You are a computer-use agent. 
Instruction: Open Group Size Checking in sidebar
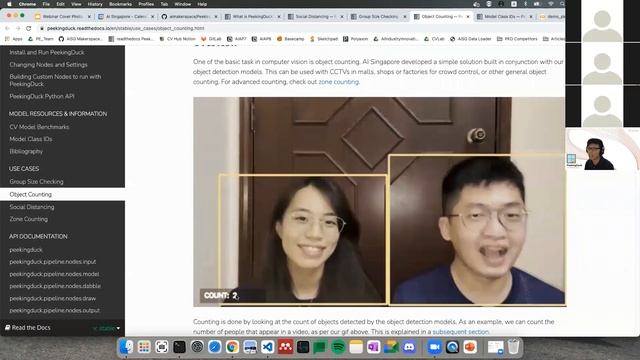(36, 182)
